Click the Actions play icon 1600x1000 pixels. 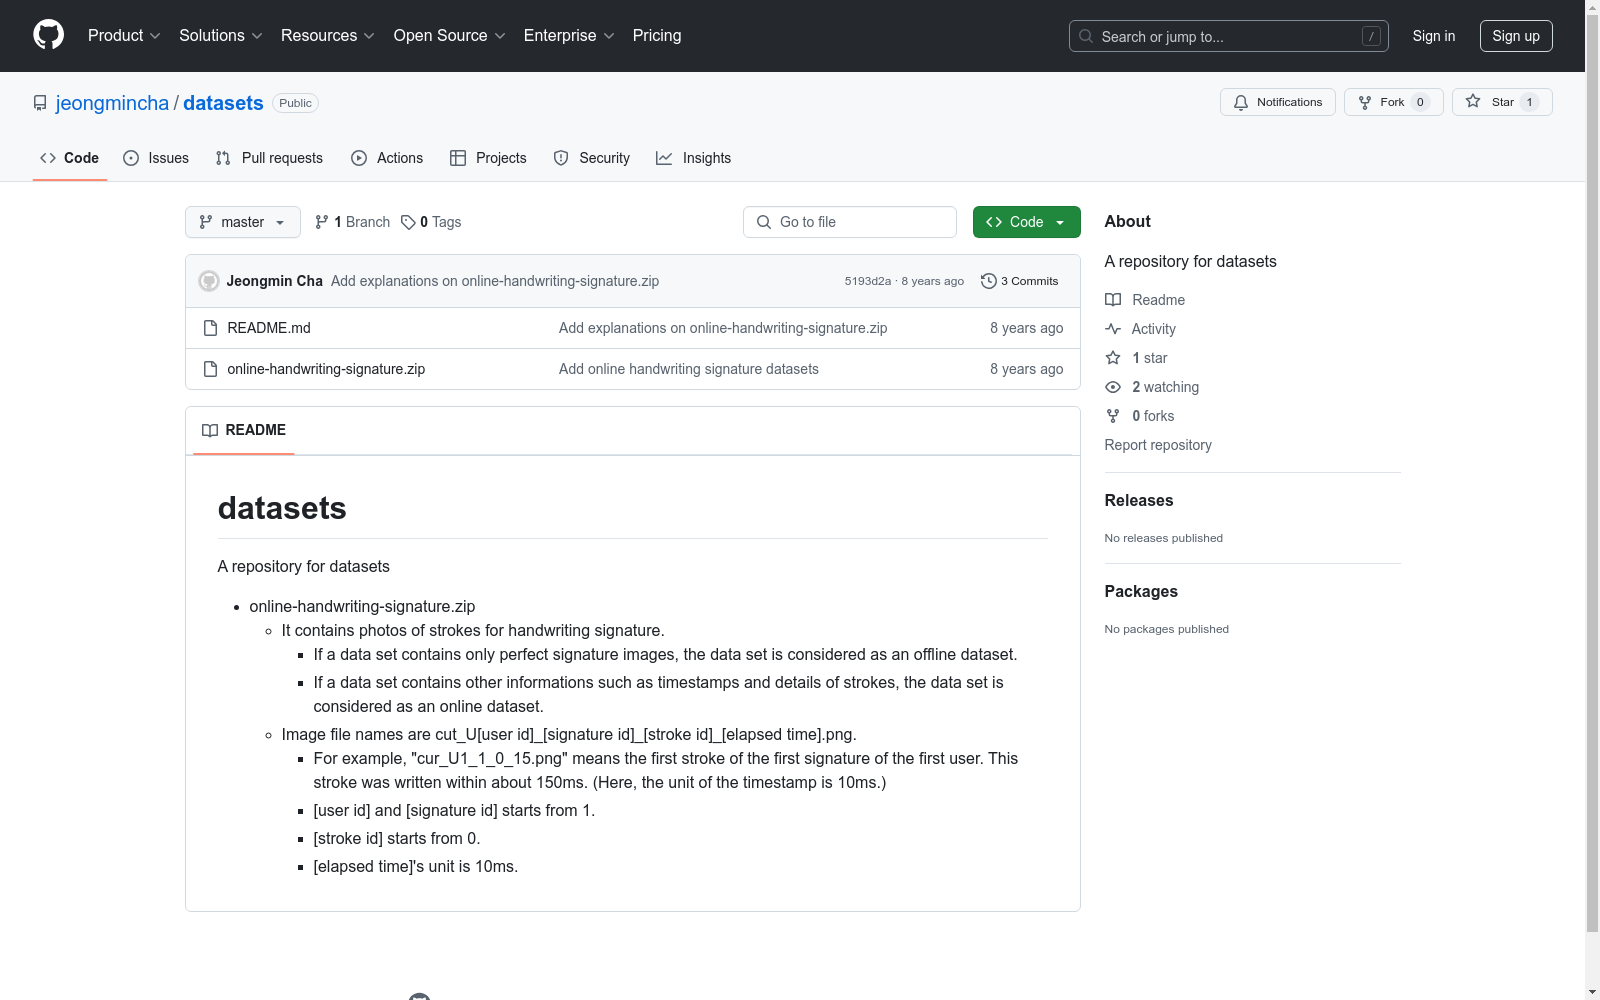(x=359, y=158)
